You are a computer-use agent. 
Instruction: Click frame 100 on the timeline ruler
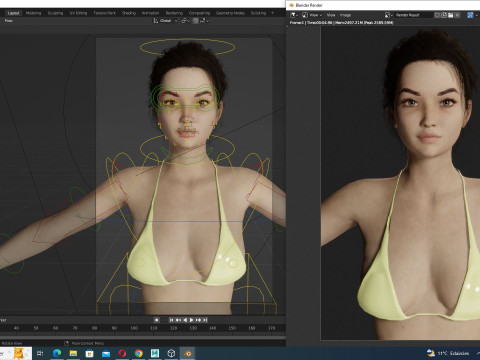(134, 328)
